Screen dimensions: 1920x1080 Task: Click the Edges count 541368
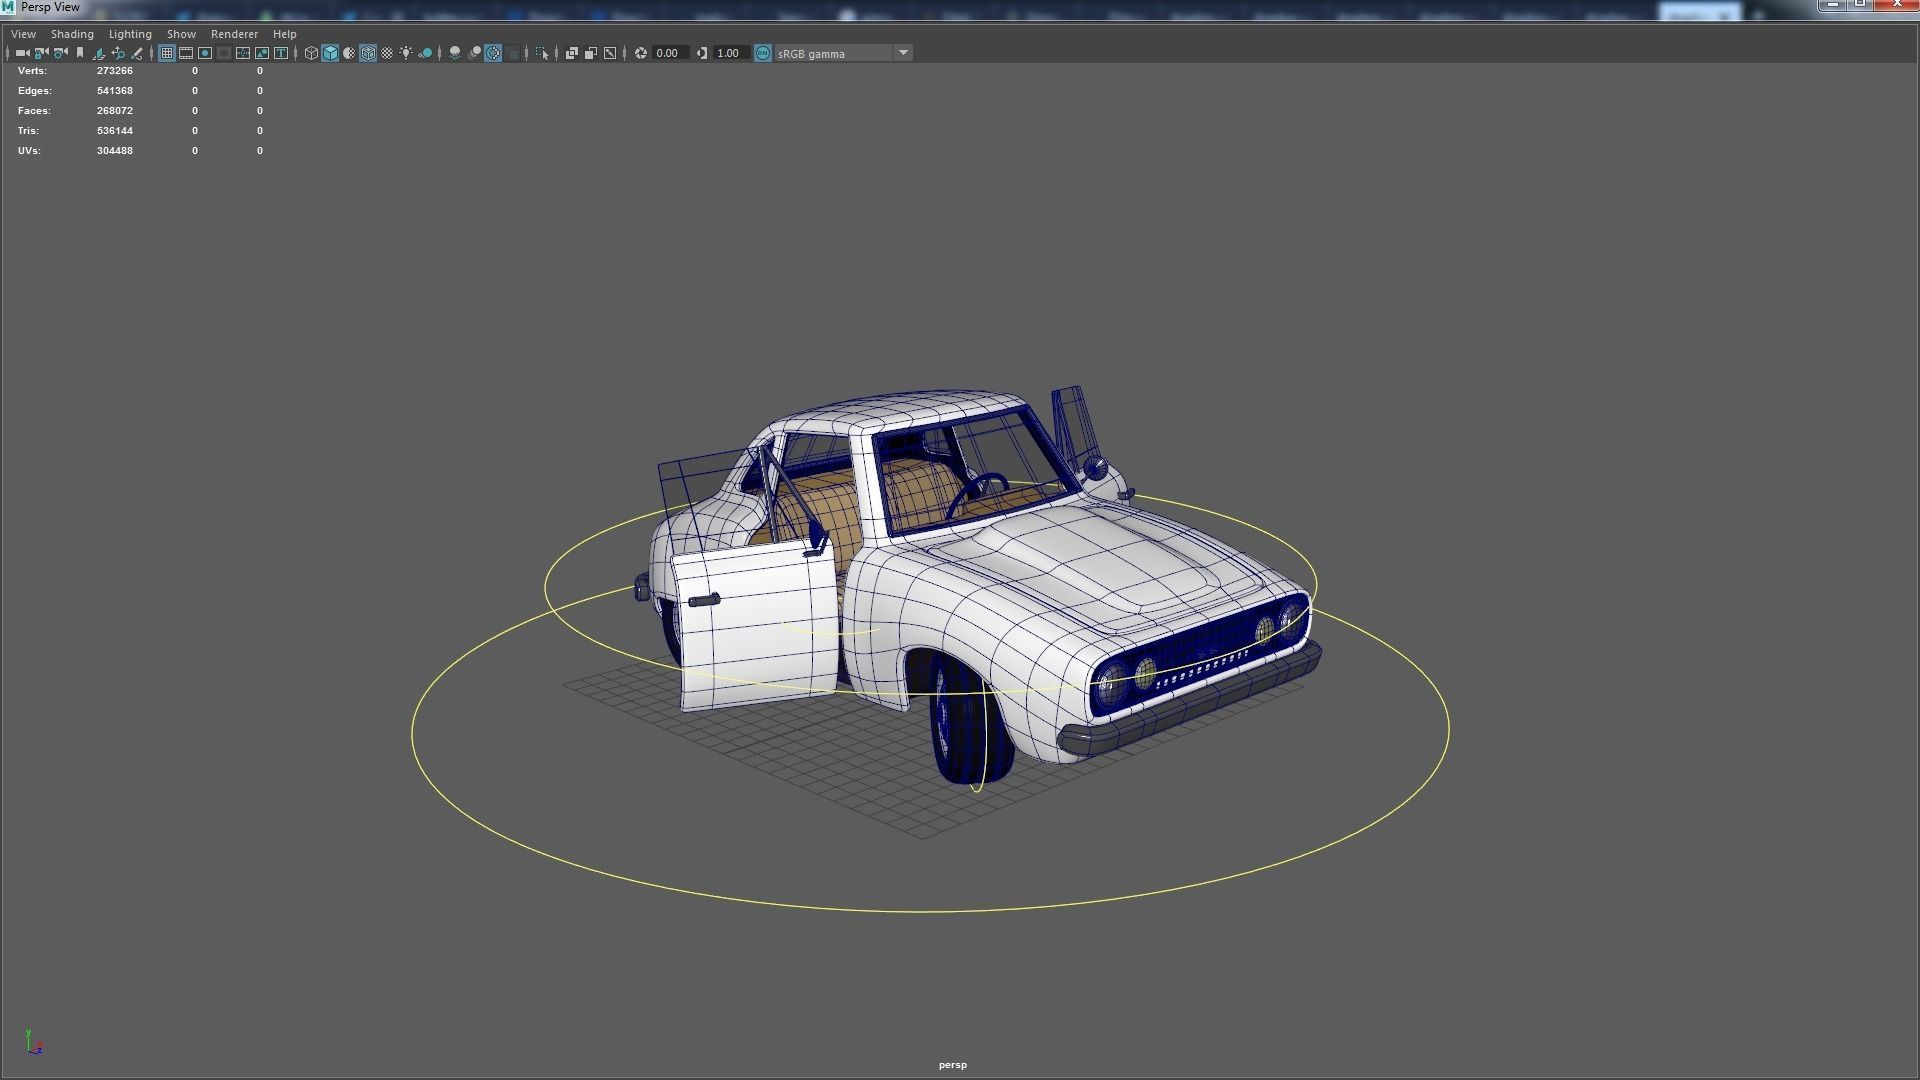coord(115,91)
